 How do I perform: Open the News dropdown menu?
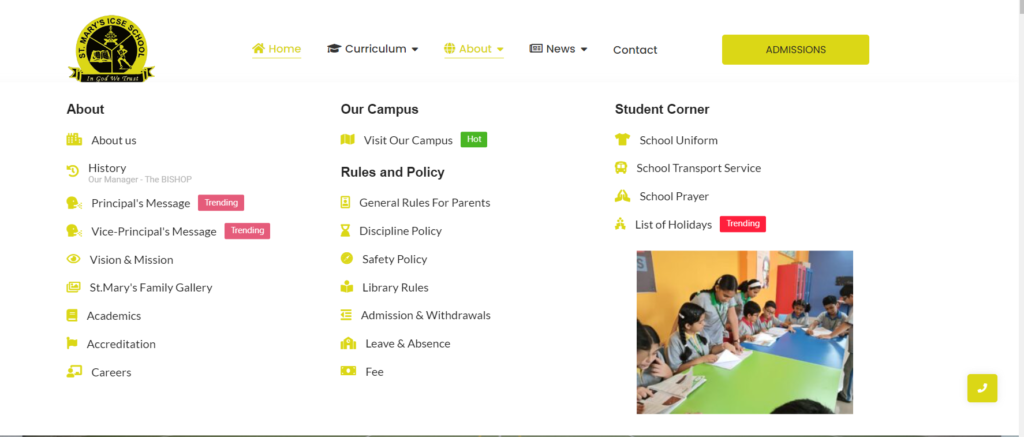coord(558,49)
